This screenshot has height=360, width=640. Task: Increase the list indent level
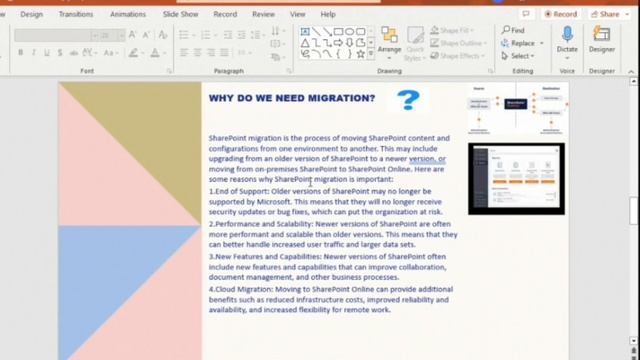242,35
